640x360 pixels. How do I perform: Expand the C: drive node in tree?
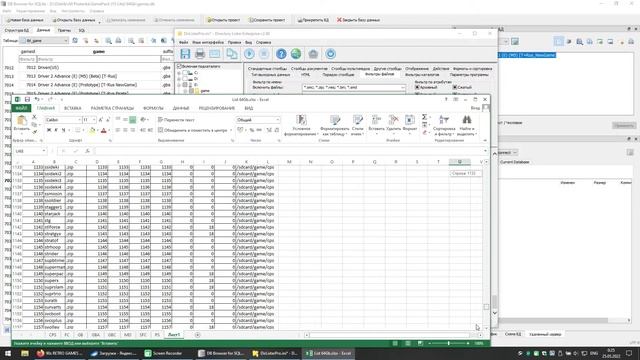click(179, 73)
